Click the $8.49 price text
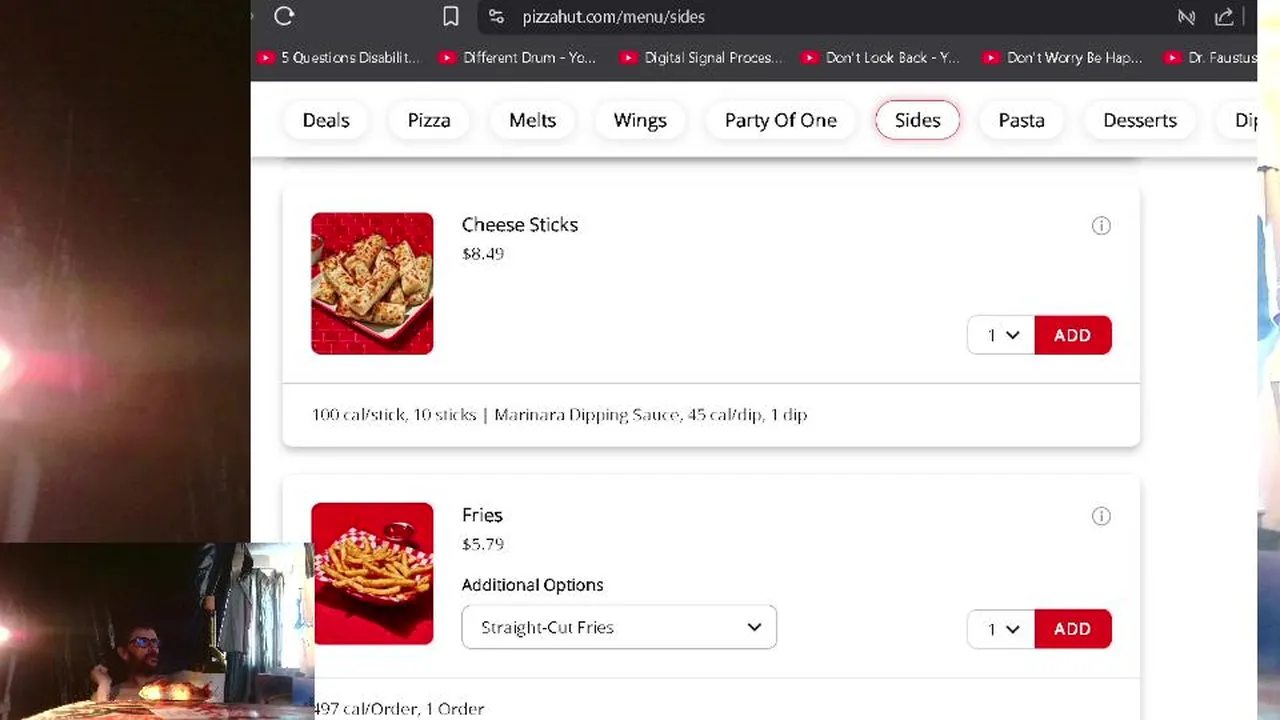The width and height of the screenshot is (1280, 720). point(483,254)
